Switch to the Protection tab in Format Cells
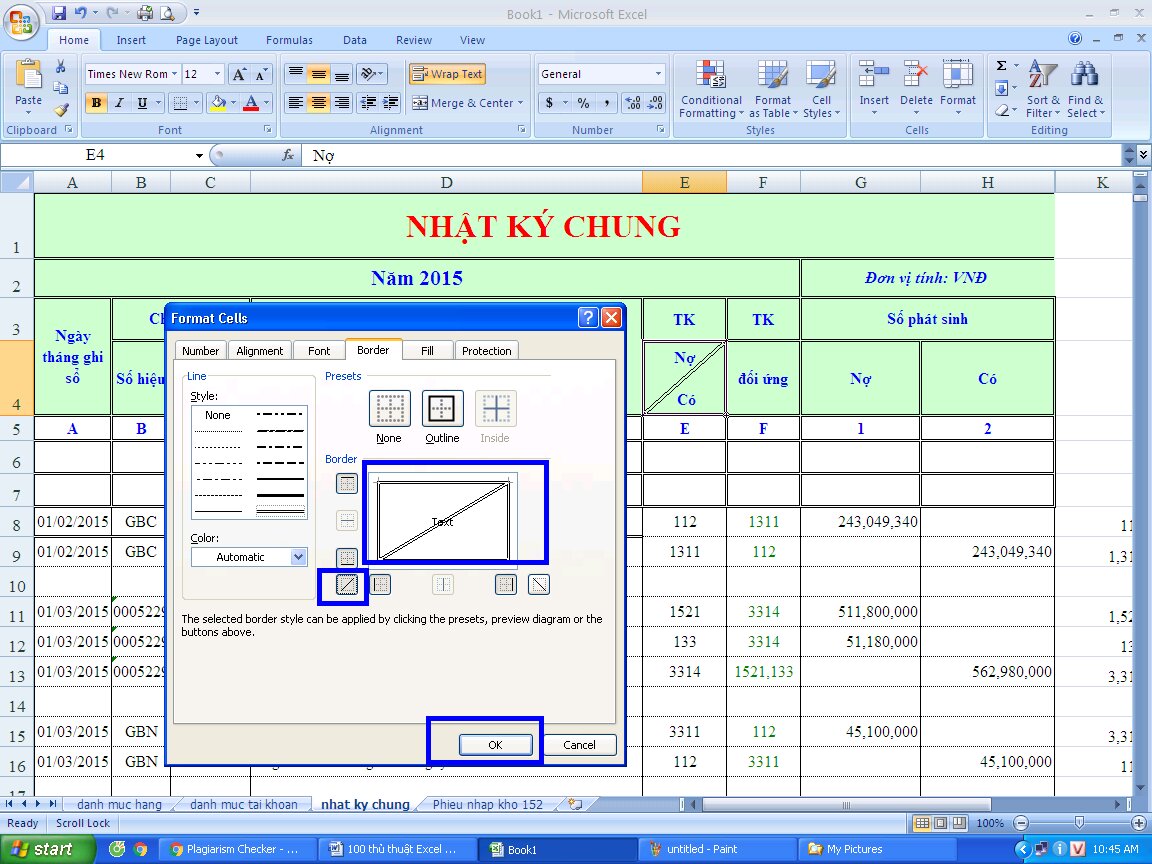The image size is (1152, 864). pos(486,350)
